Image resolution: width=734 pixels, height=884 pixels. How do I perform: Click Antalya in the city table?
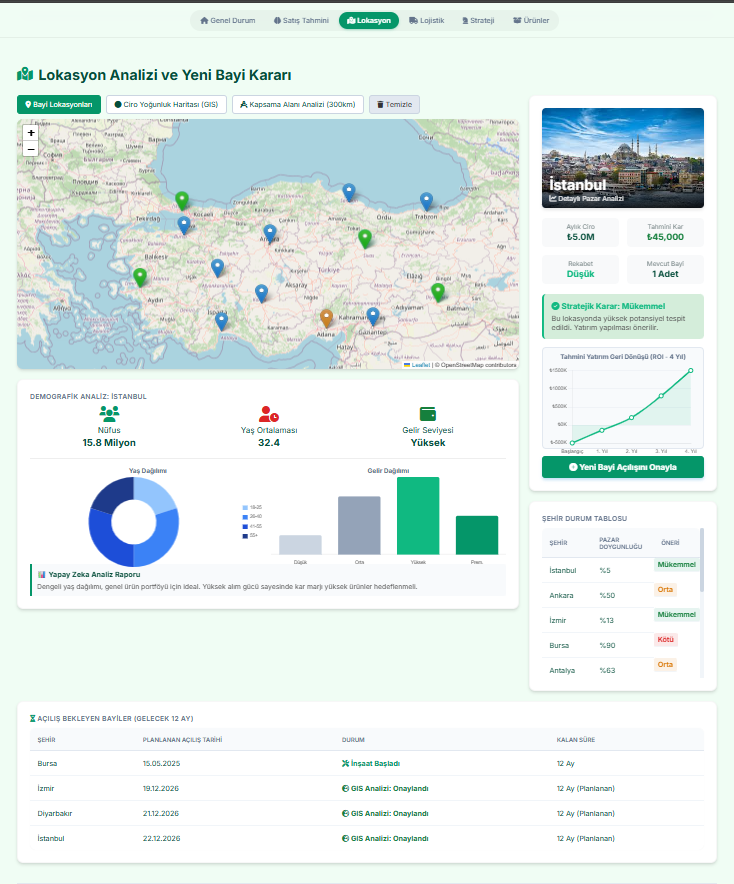point(562,670)
